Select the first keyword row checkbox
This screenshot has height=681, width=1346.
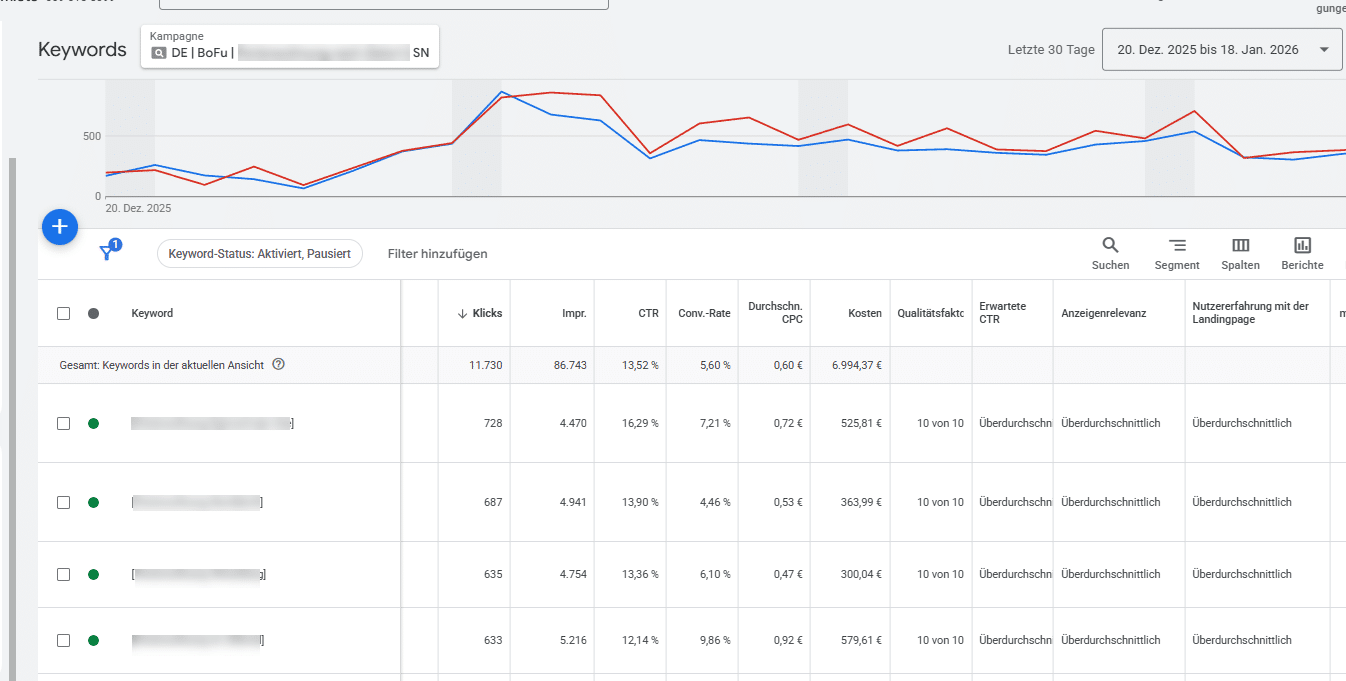pos(63,422)
